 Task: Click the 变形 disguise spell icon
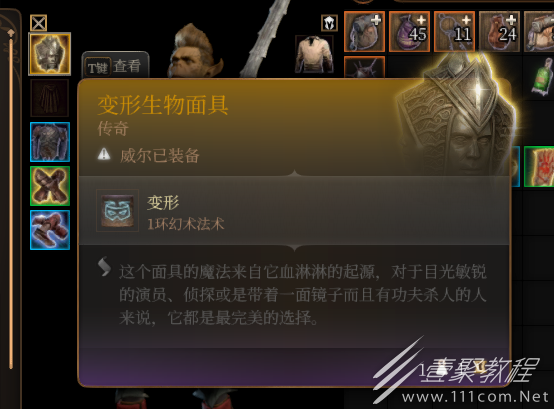tap(117, 211)
